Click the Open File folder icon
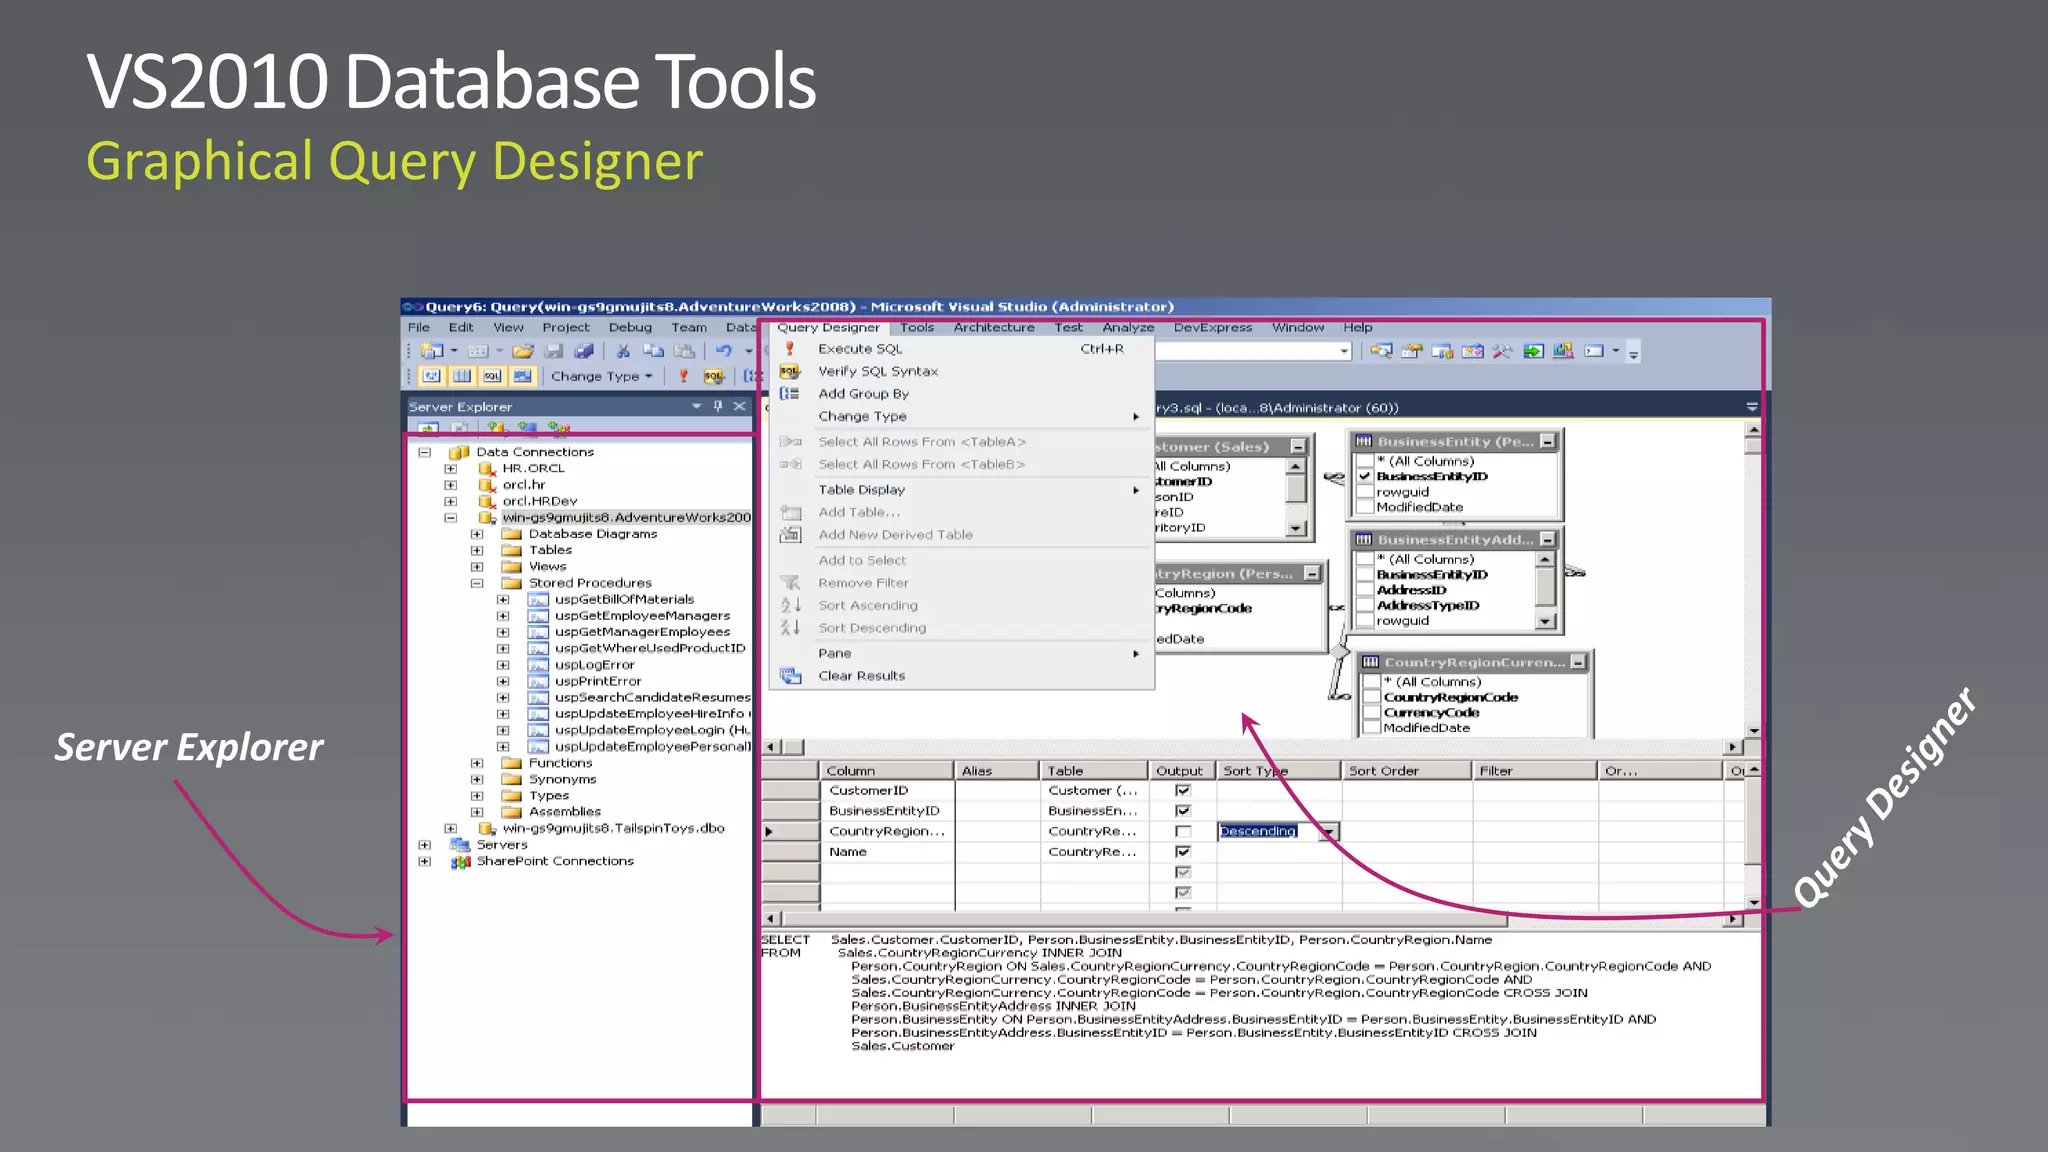2048x1152 pixels. pos(522,351)
